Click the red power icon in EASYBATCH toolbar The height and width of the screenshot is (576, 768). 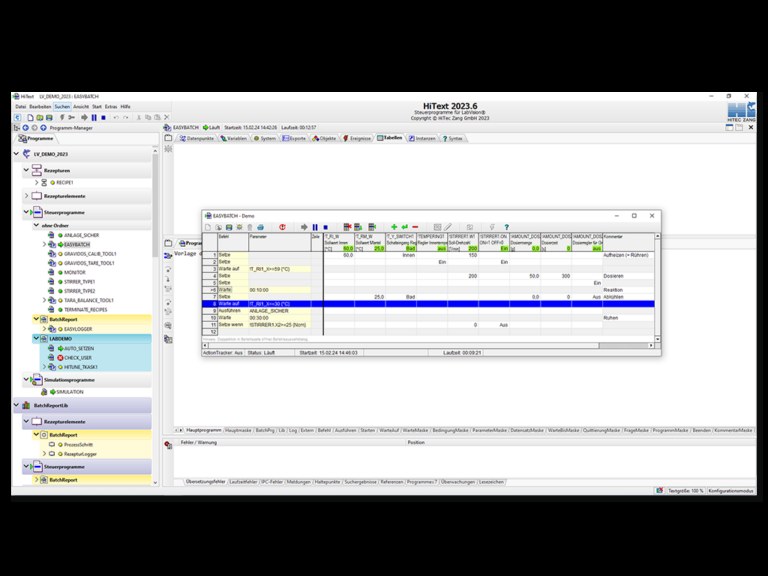282,227
